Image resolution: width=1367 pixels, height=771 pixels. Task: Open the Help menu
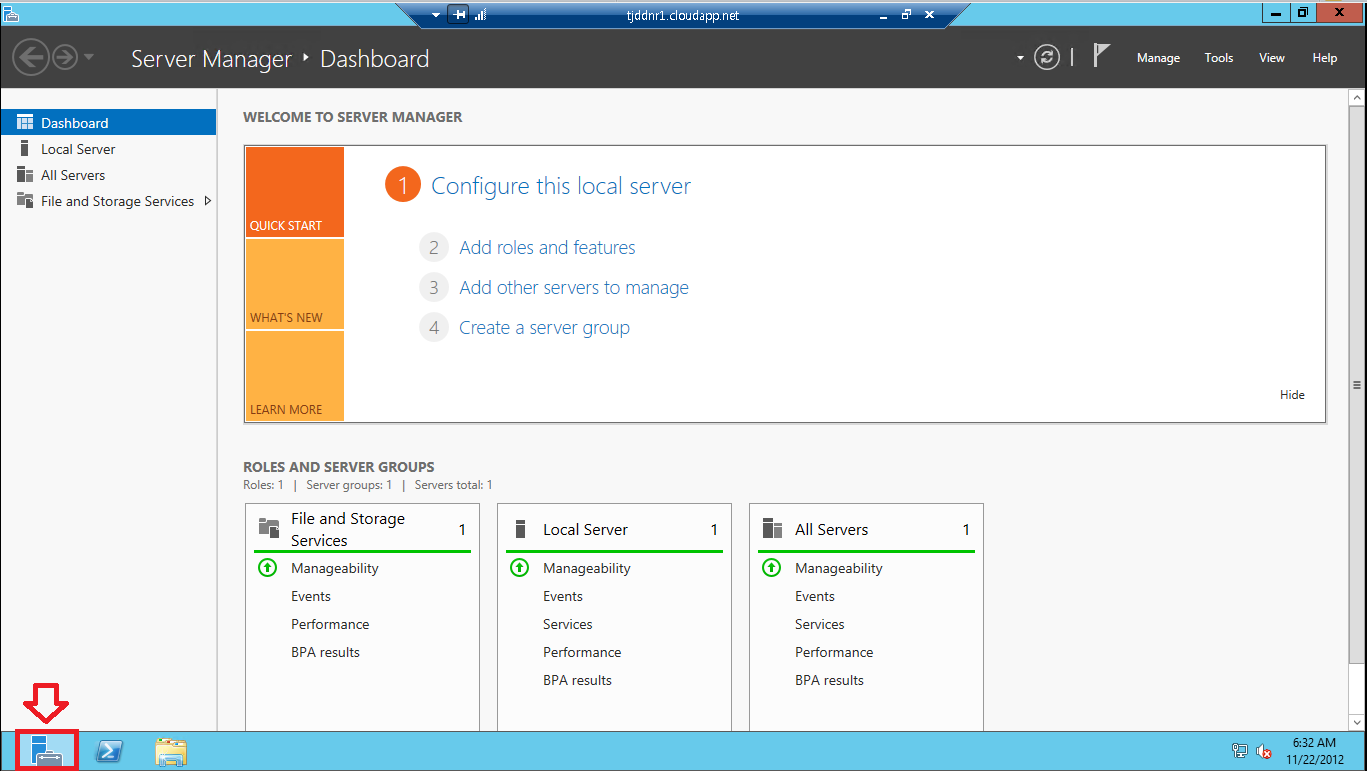pyautogui.click(x=1325, y=58)
